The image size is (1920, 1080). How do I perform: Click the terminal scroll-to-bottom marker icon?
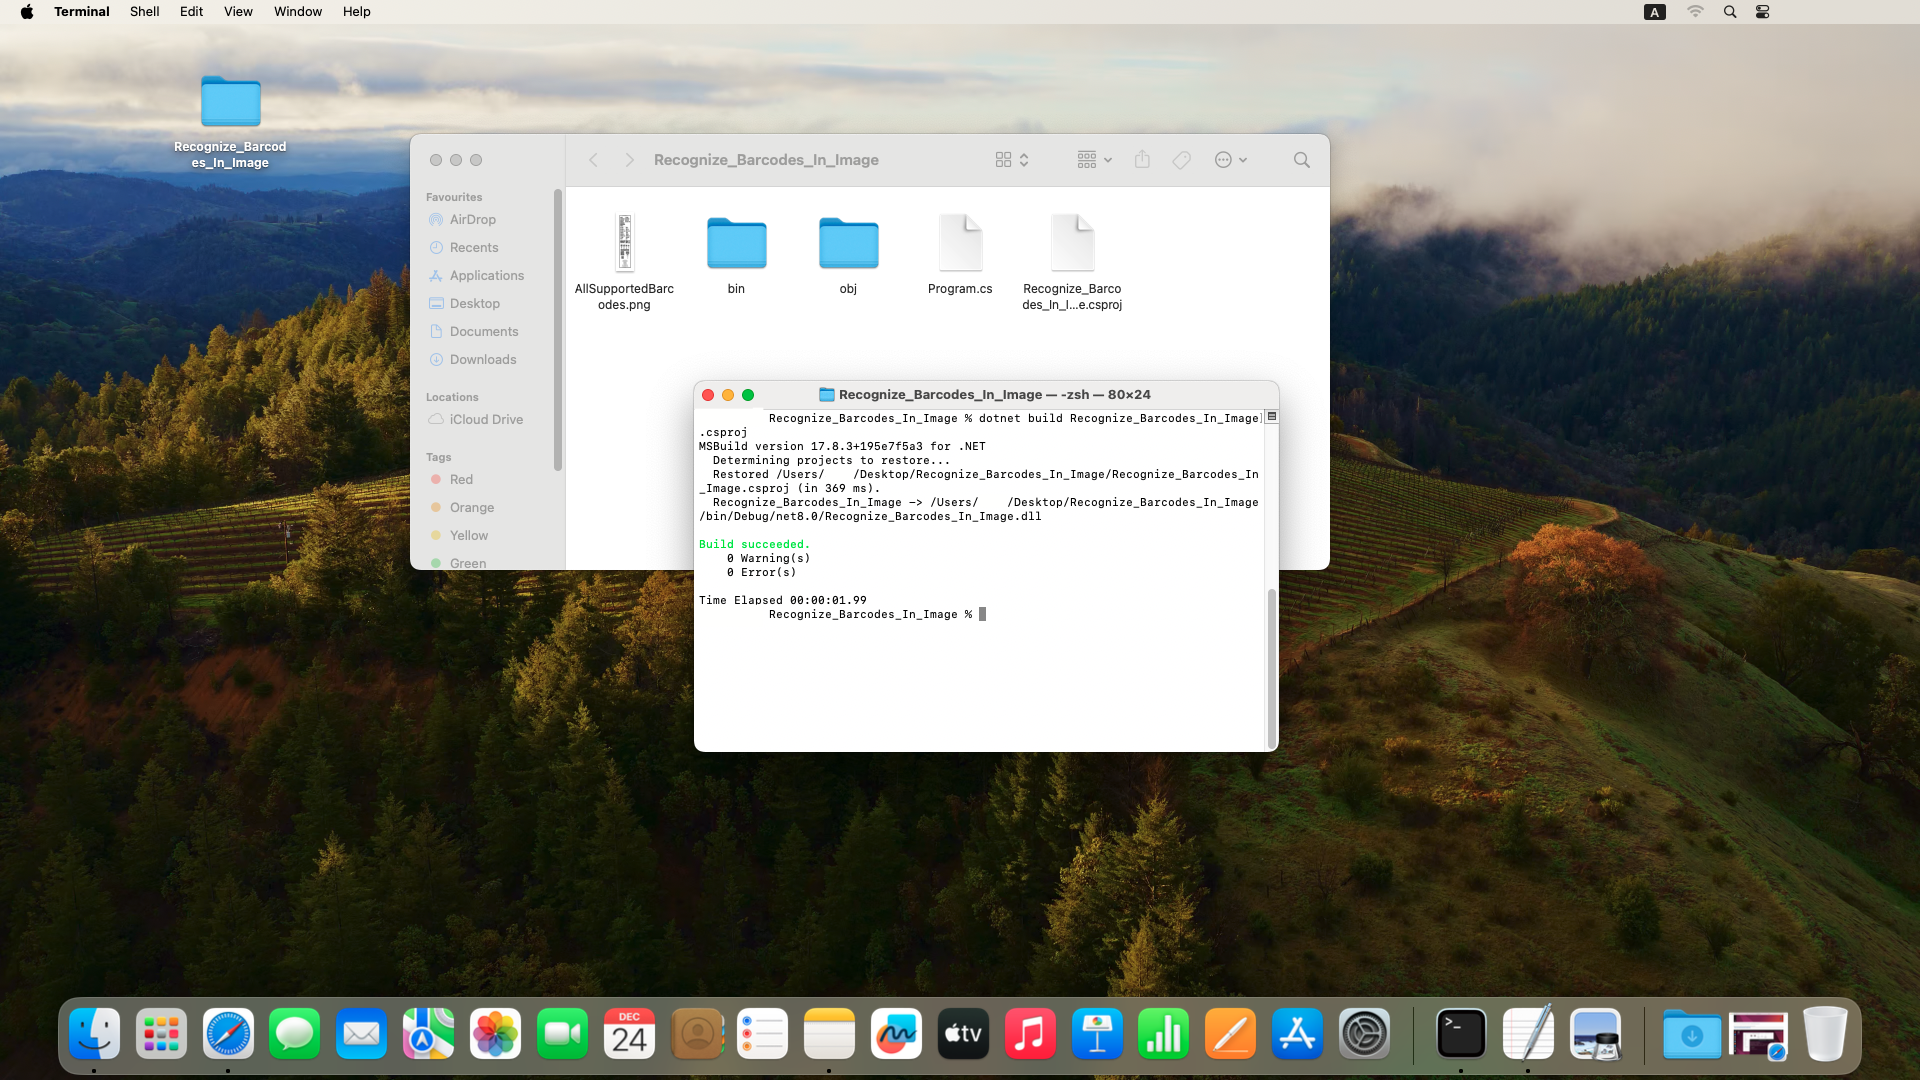1272,417
